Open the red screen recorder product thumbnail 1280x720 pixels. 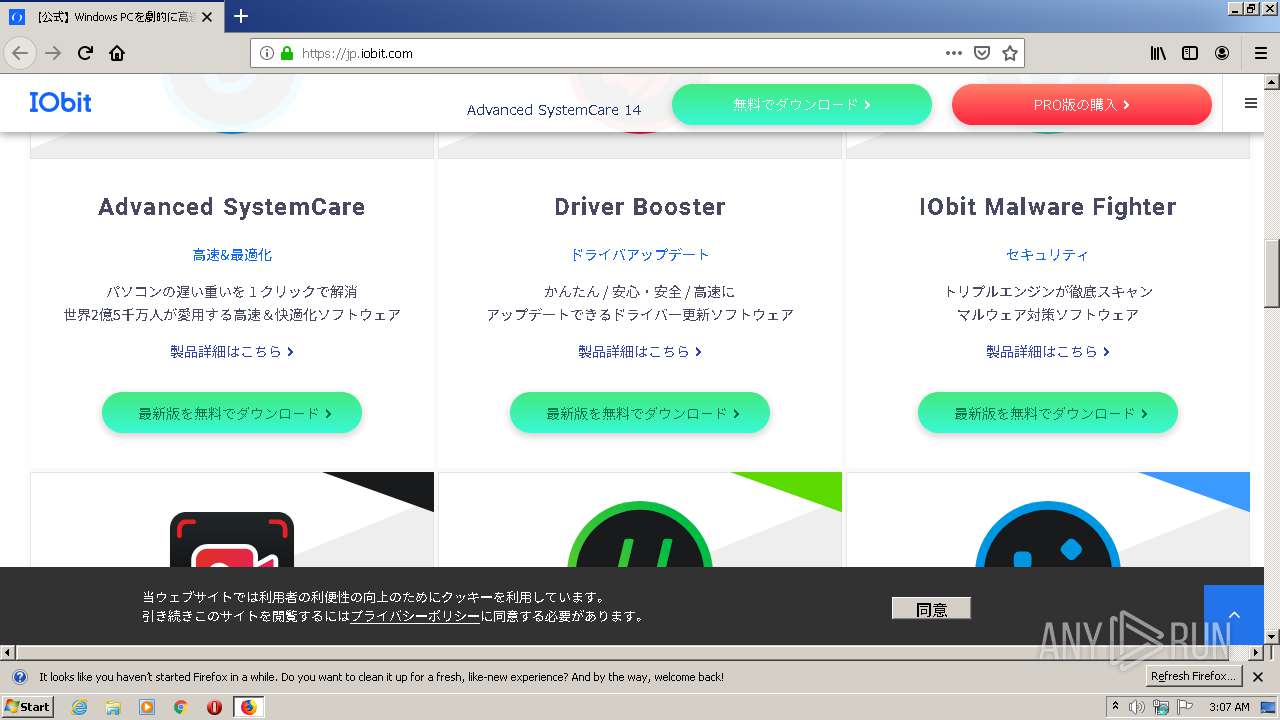pos(232,540)
